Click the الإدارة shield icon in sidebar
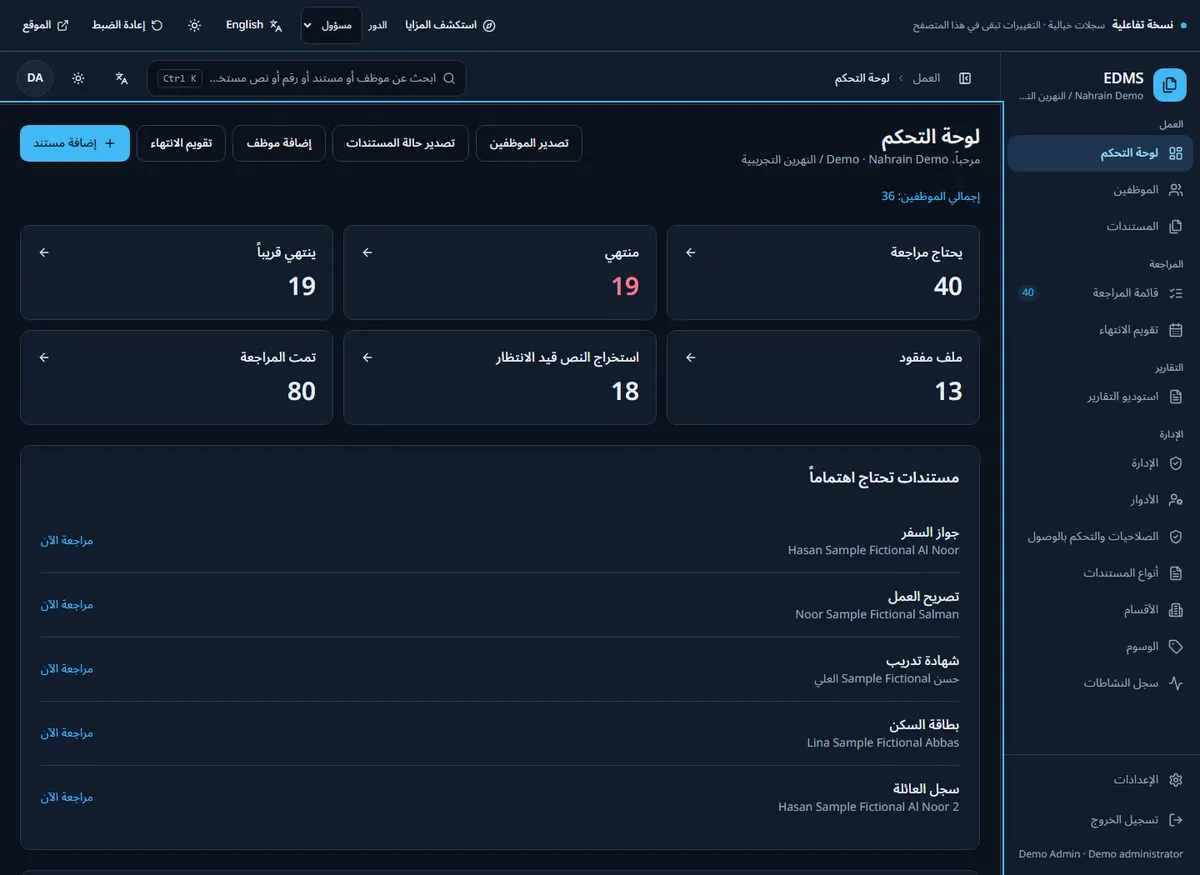1200x875 pixels. click(1176, 463)
